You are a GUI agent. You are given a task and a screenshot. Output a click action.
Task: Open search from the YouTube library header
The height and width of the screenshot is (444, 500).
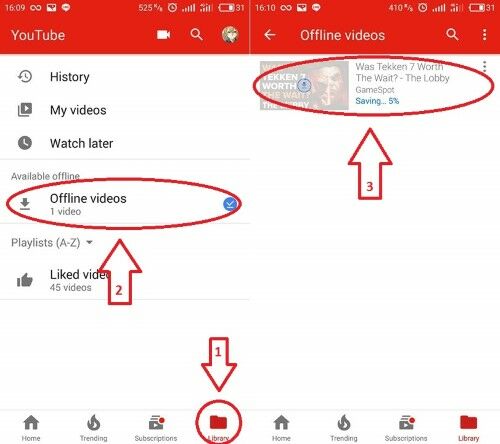196,34
